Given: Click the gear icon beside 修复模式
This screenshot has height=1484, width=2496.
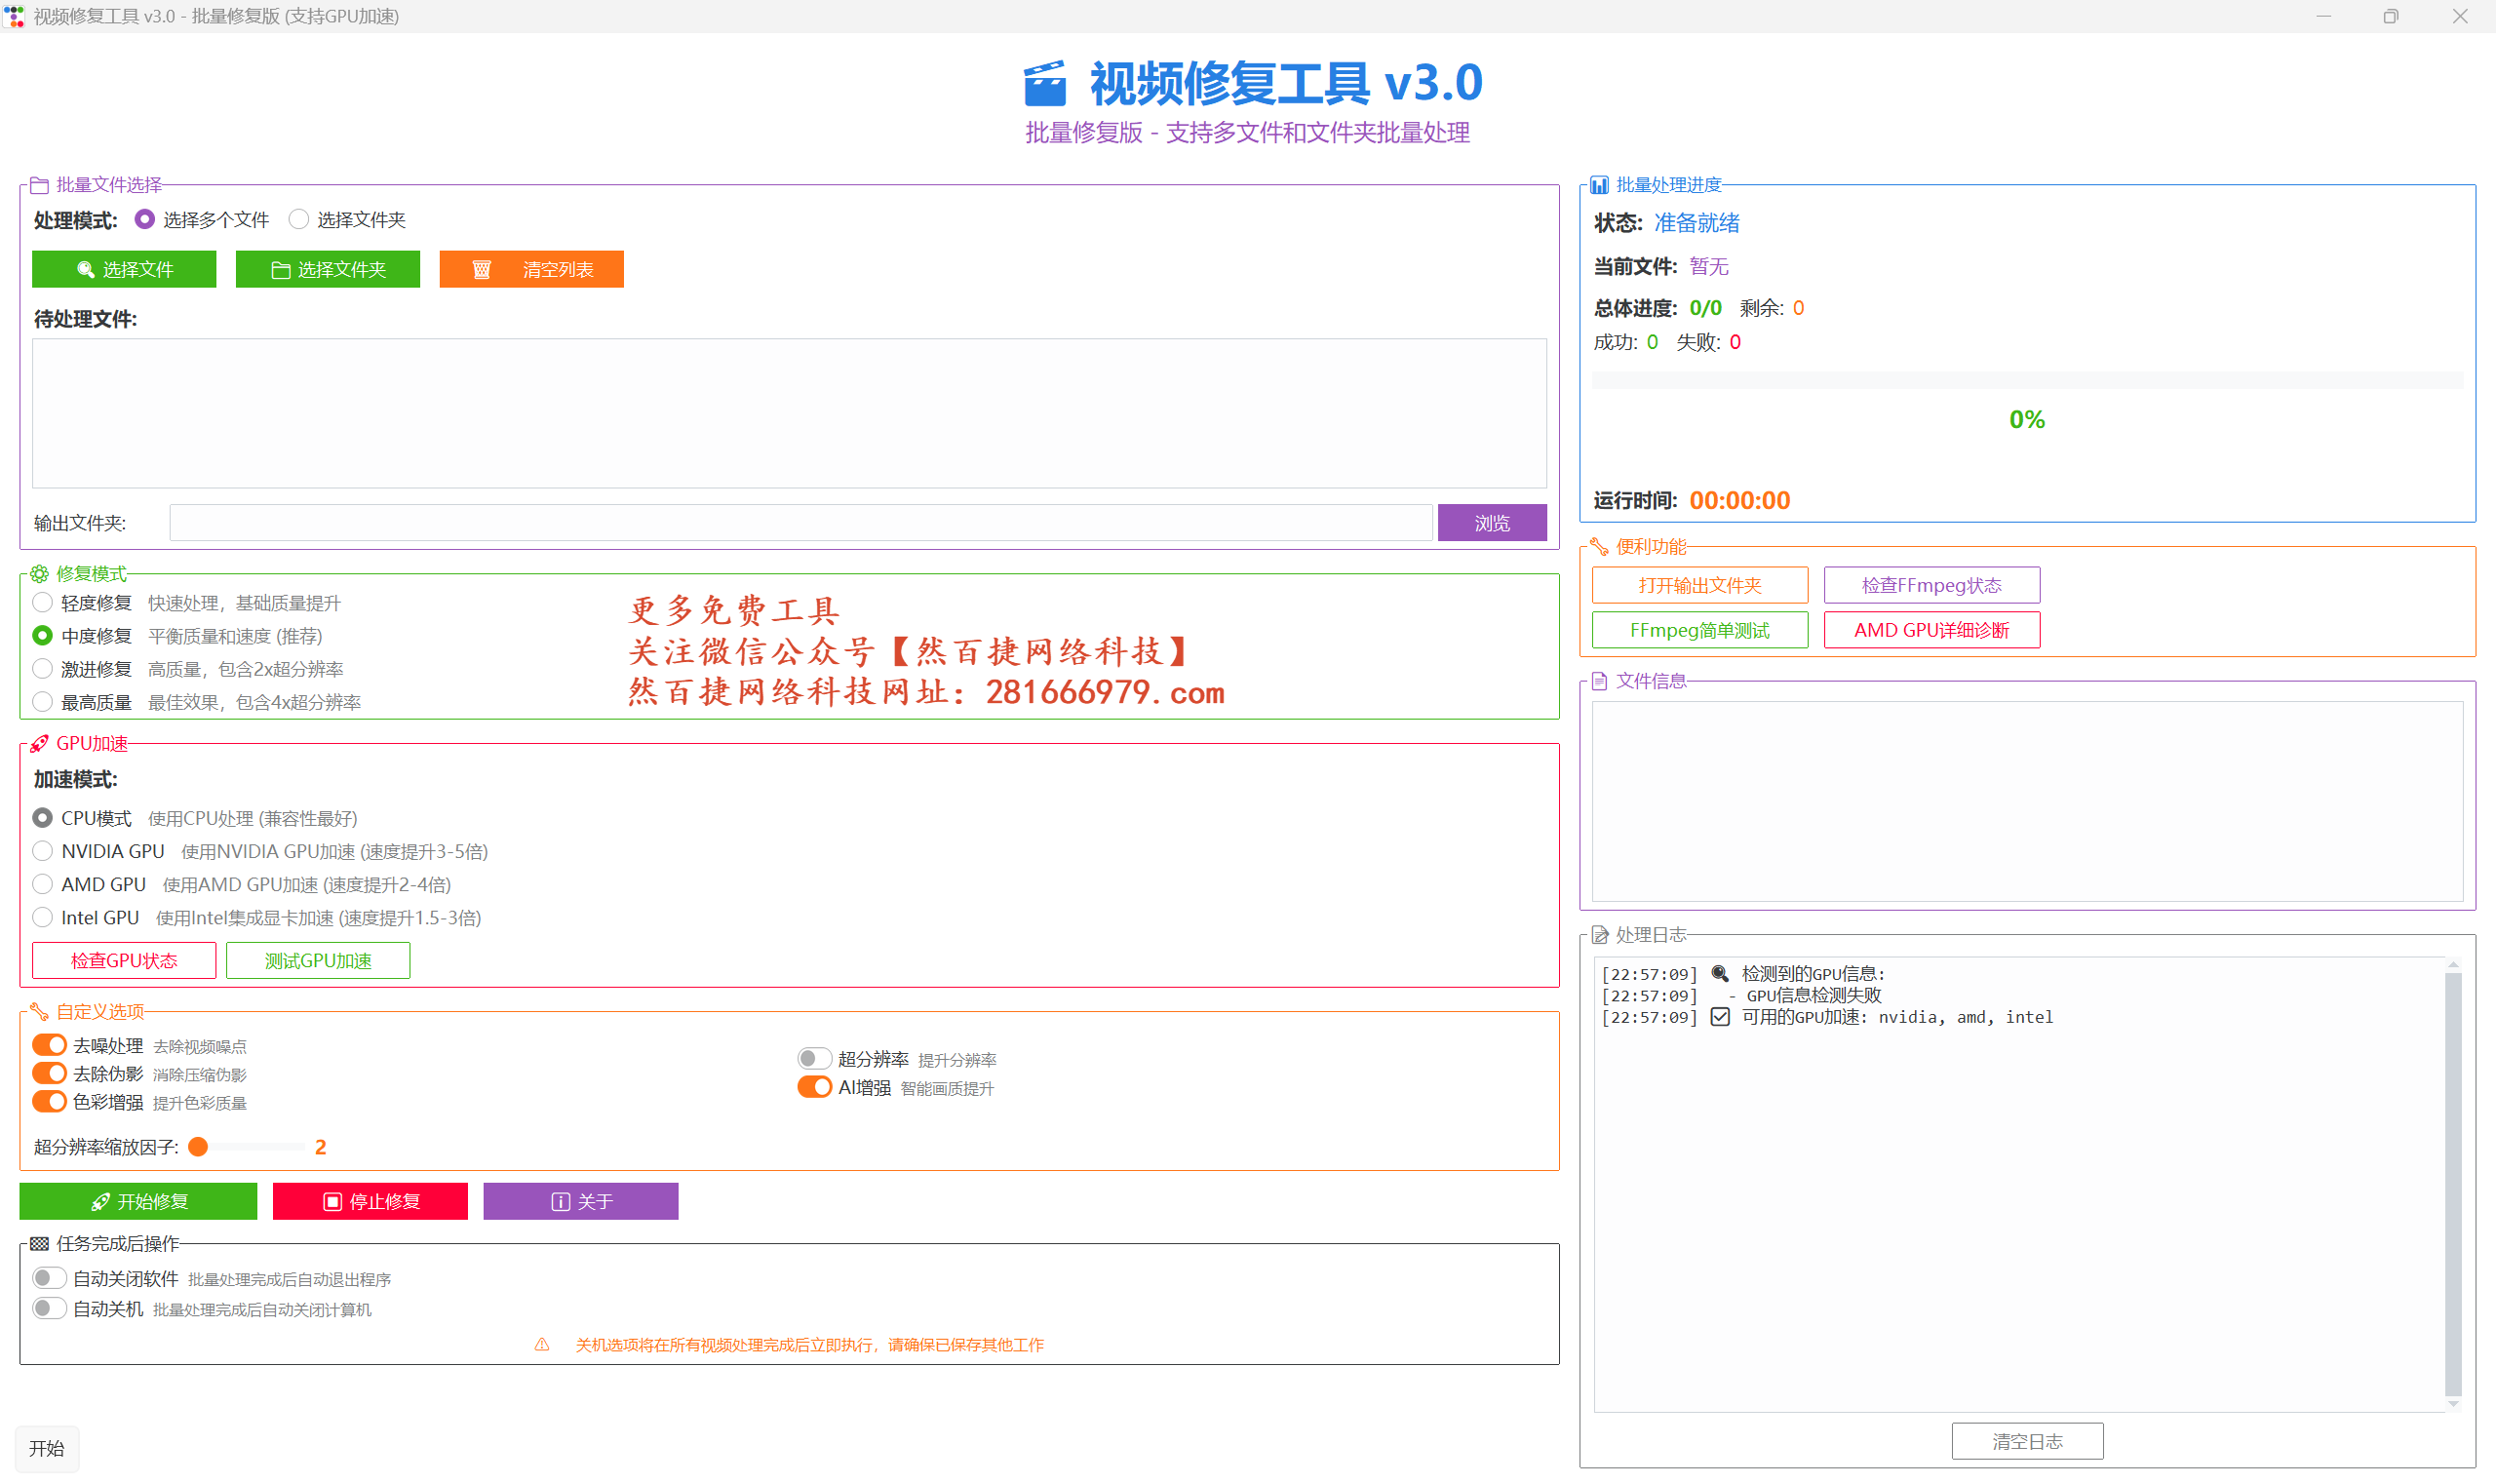Looking at the screenshot, I should pyautogui.click(x=39, y=574).
